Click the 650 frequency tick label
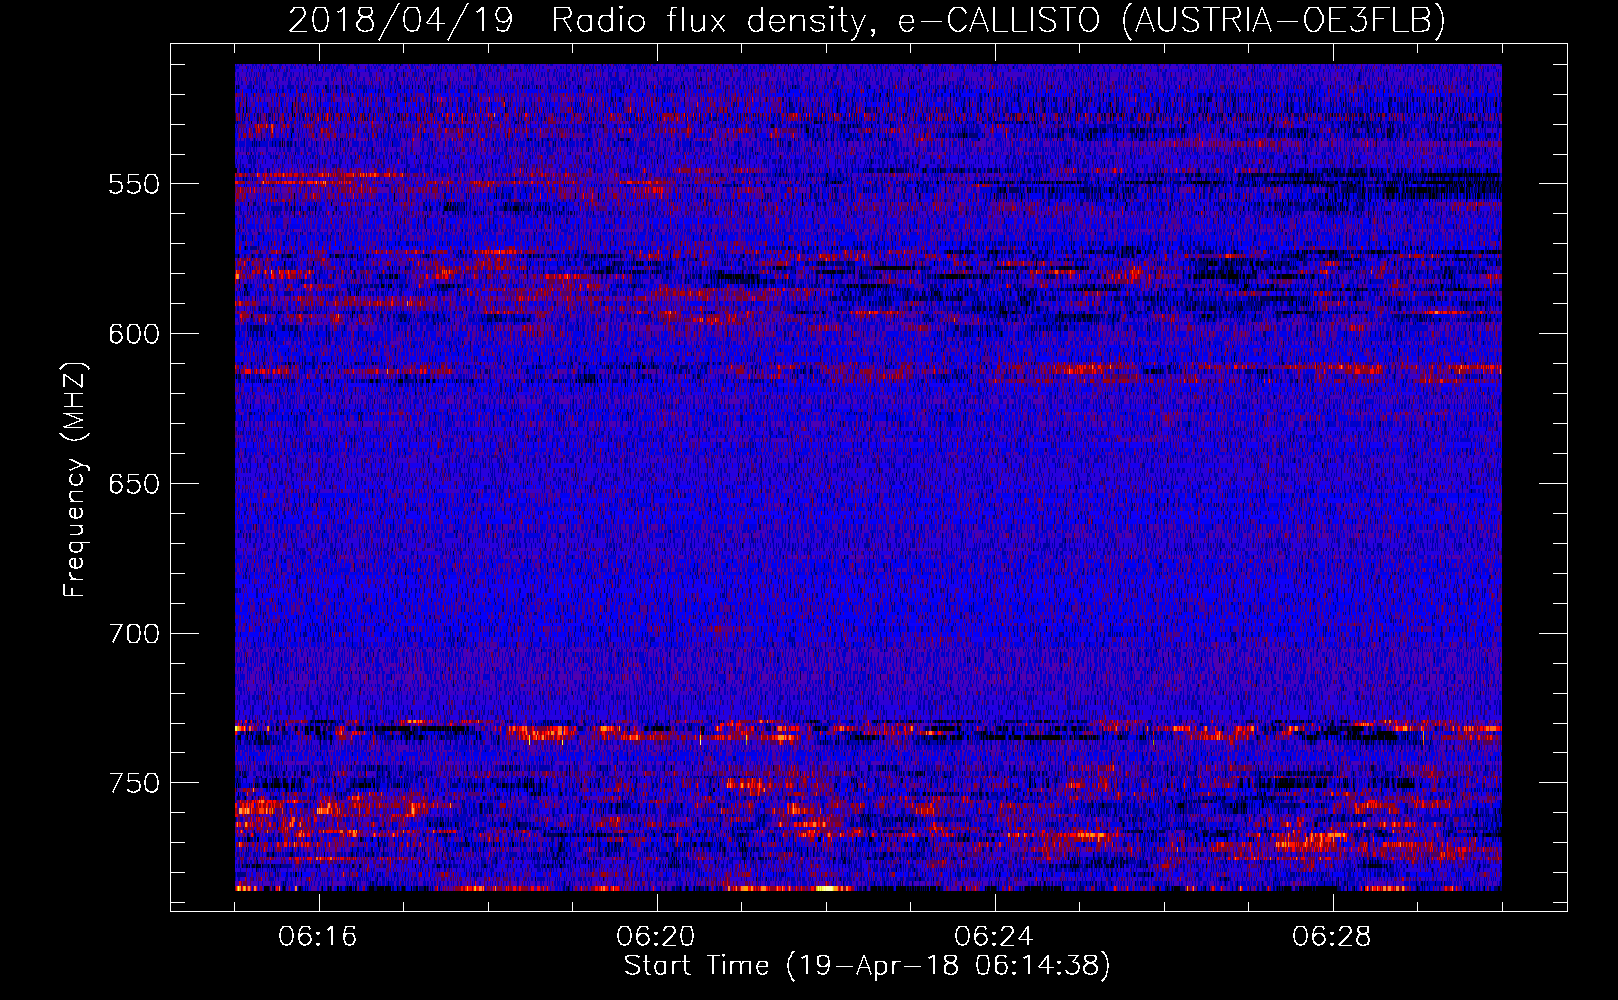Image resolution: width=1618 pixels, height=1000 pixels. [134, 484]
